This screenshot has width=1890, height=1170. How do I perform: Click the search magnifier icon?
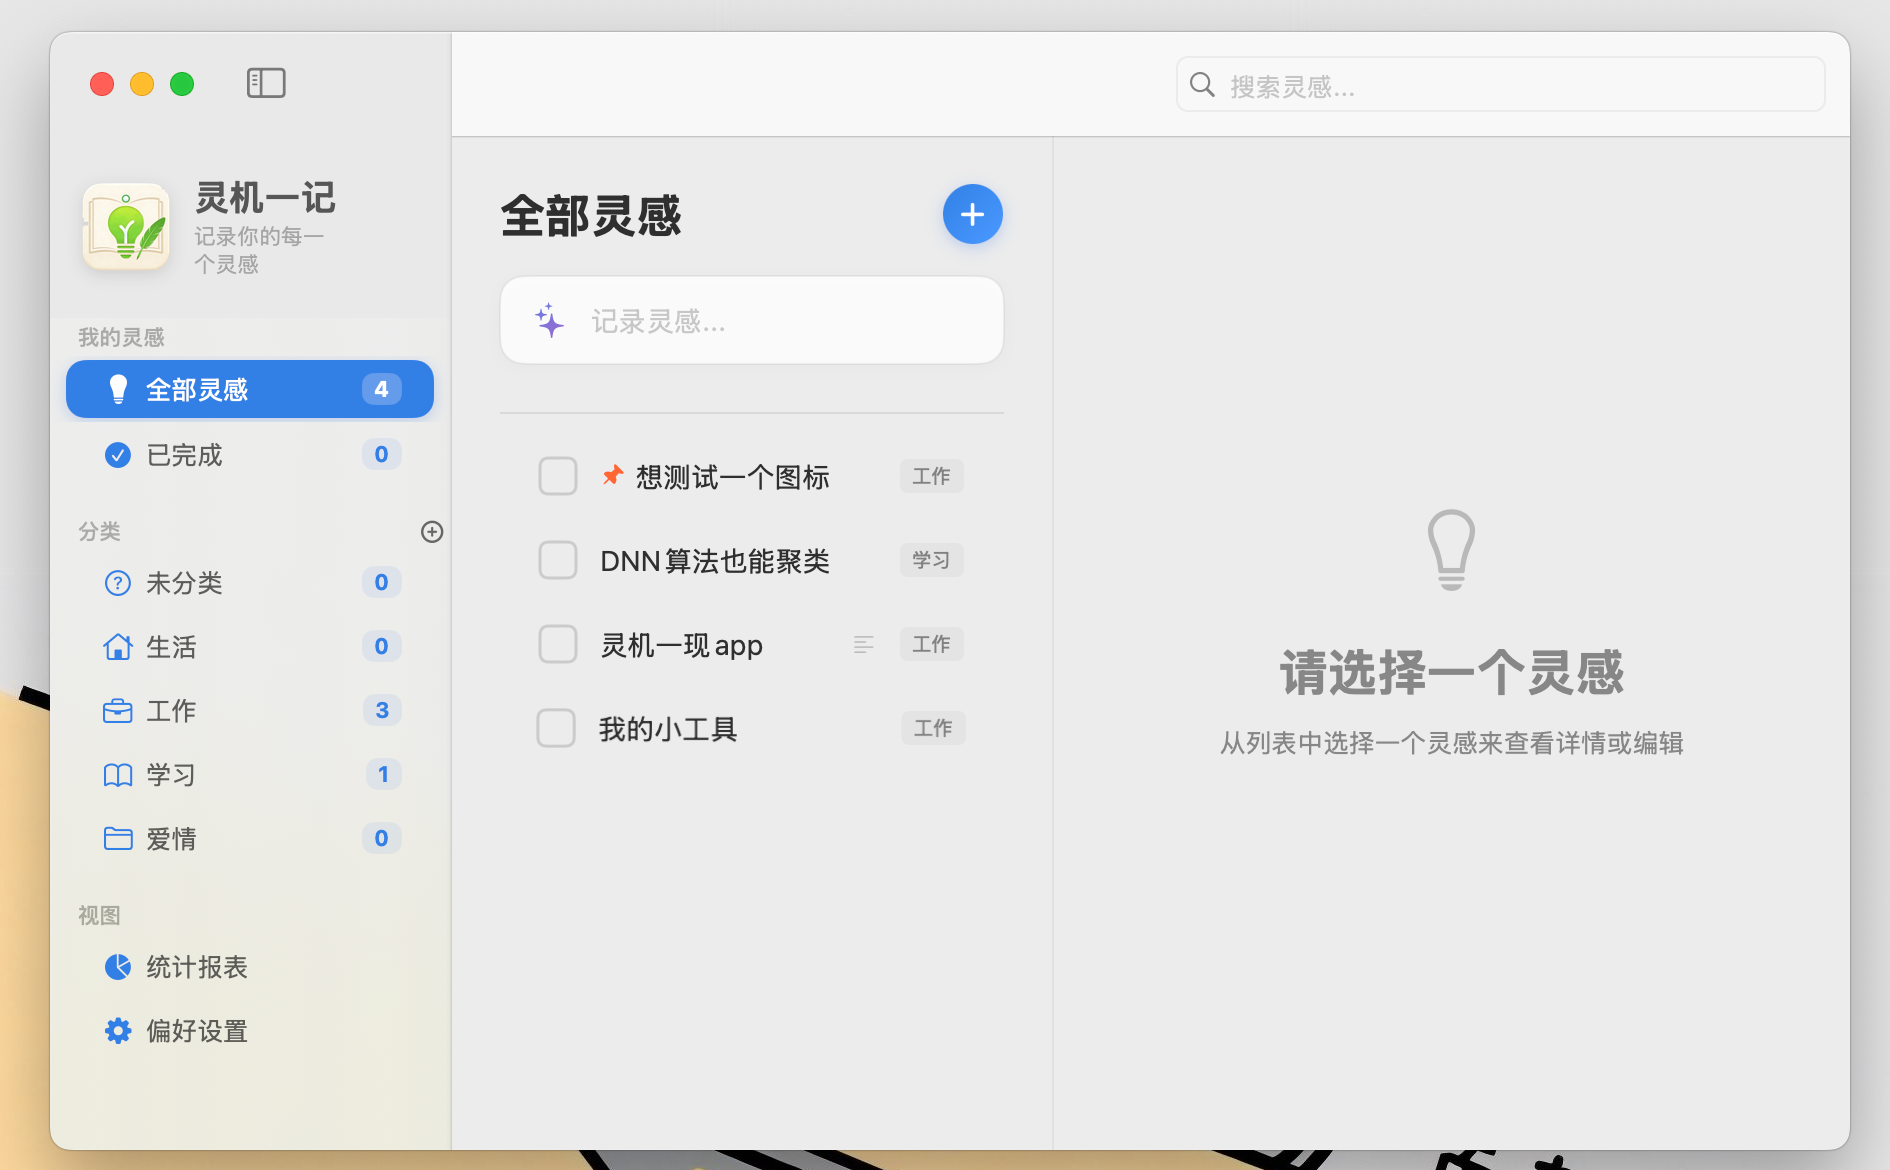point(1202,86)
